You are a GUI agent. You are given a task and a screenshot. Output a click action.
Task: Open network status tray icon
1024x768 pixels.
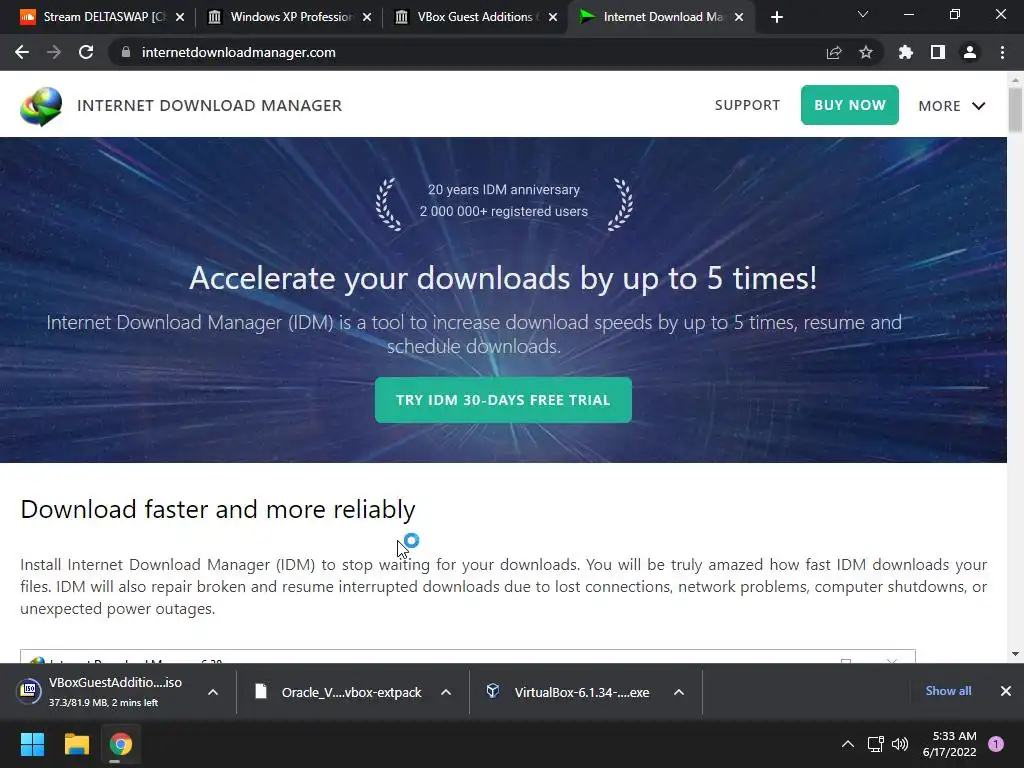tap(875, 744)
